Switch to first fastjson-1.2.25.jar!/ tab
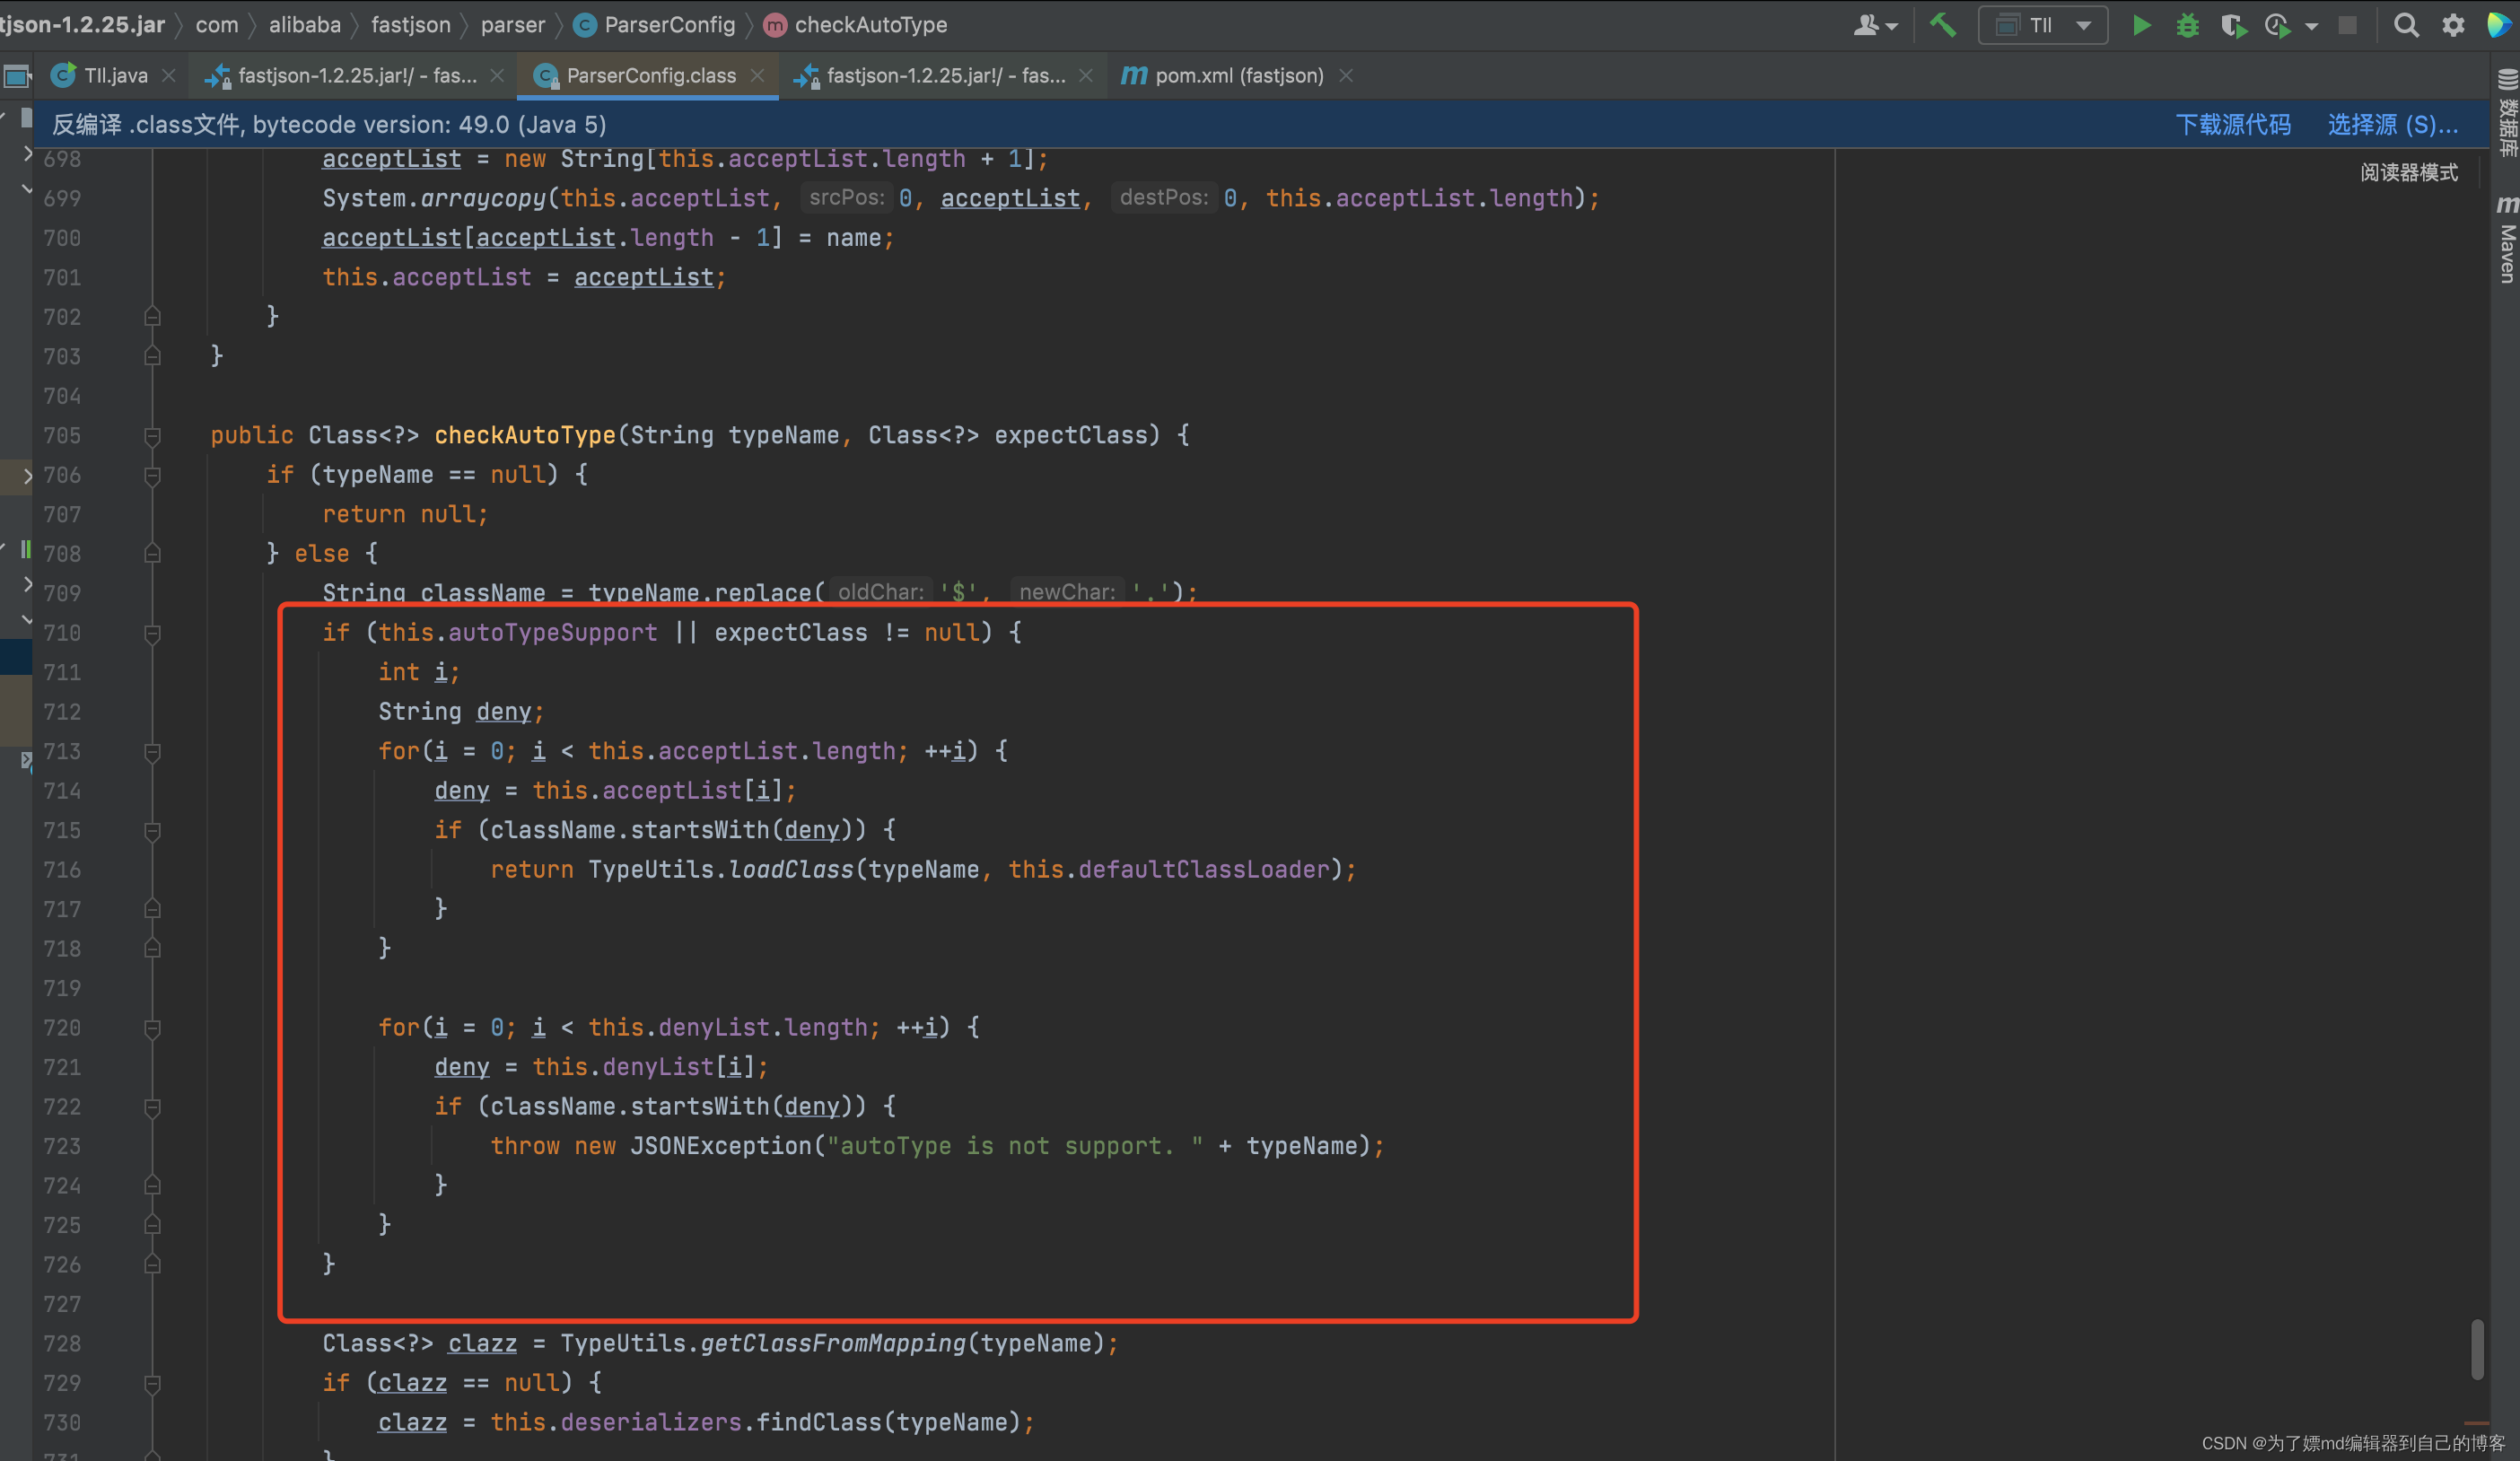 click(x=357, y=76)
